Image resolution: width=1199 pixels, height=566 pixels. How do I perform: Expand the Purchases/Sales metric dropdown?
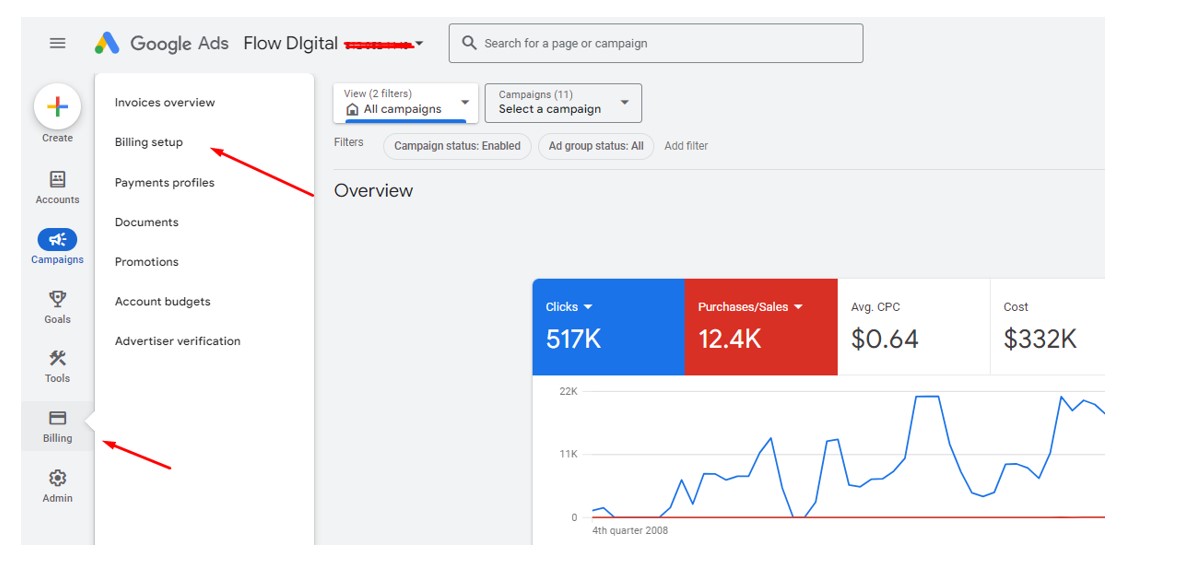tap(798, 307)
